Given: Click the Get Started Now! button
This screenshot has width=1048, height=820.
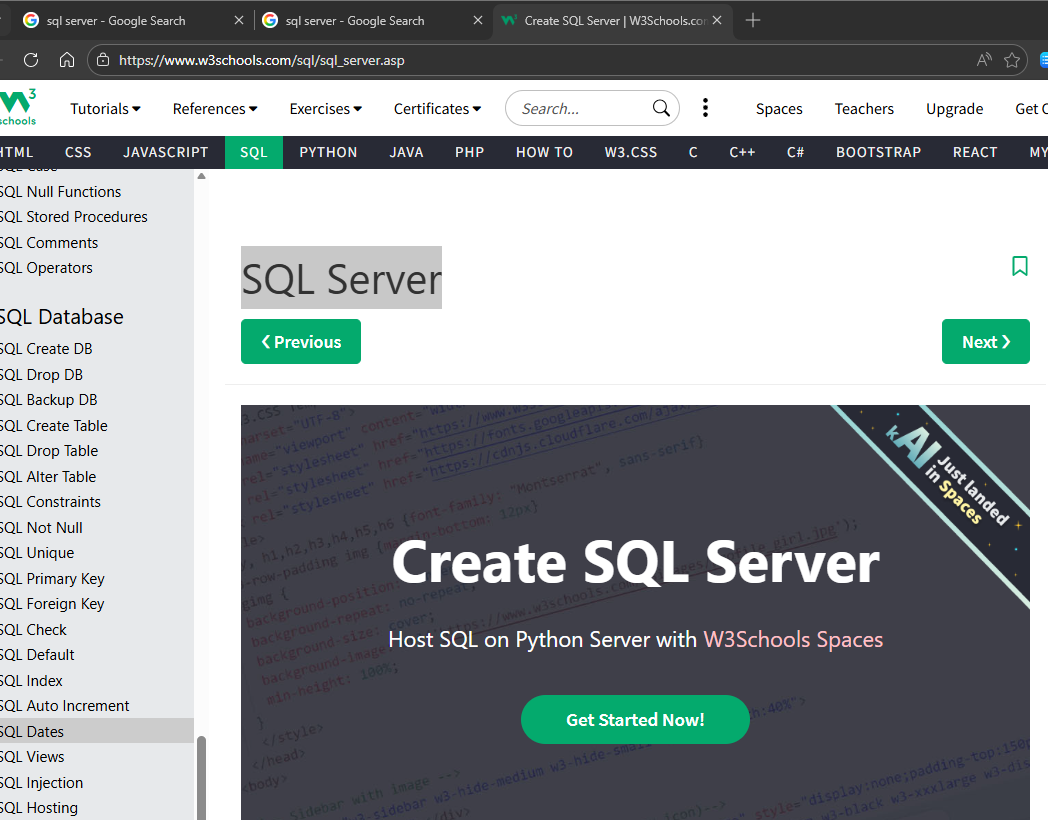Looking at the screenshot, I should (635, 720).
